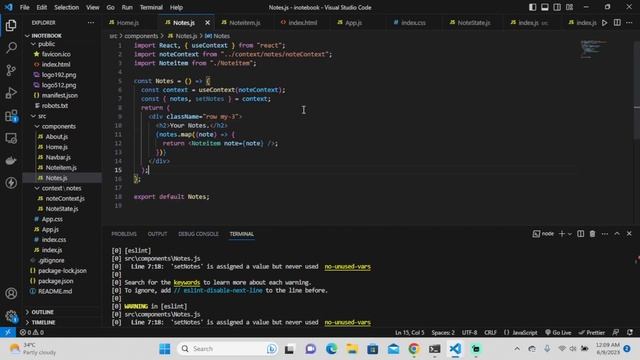Open noteContext.js in the file explorer
640x360 pixels.
[x=65, y=198]
